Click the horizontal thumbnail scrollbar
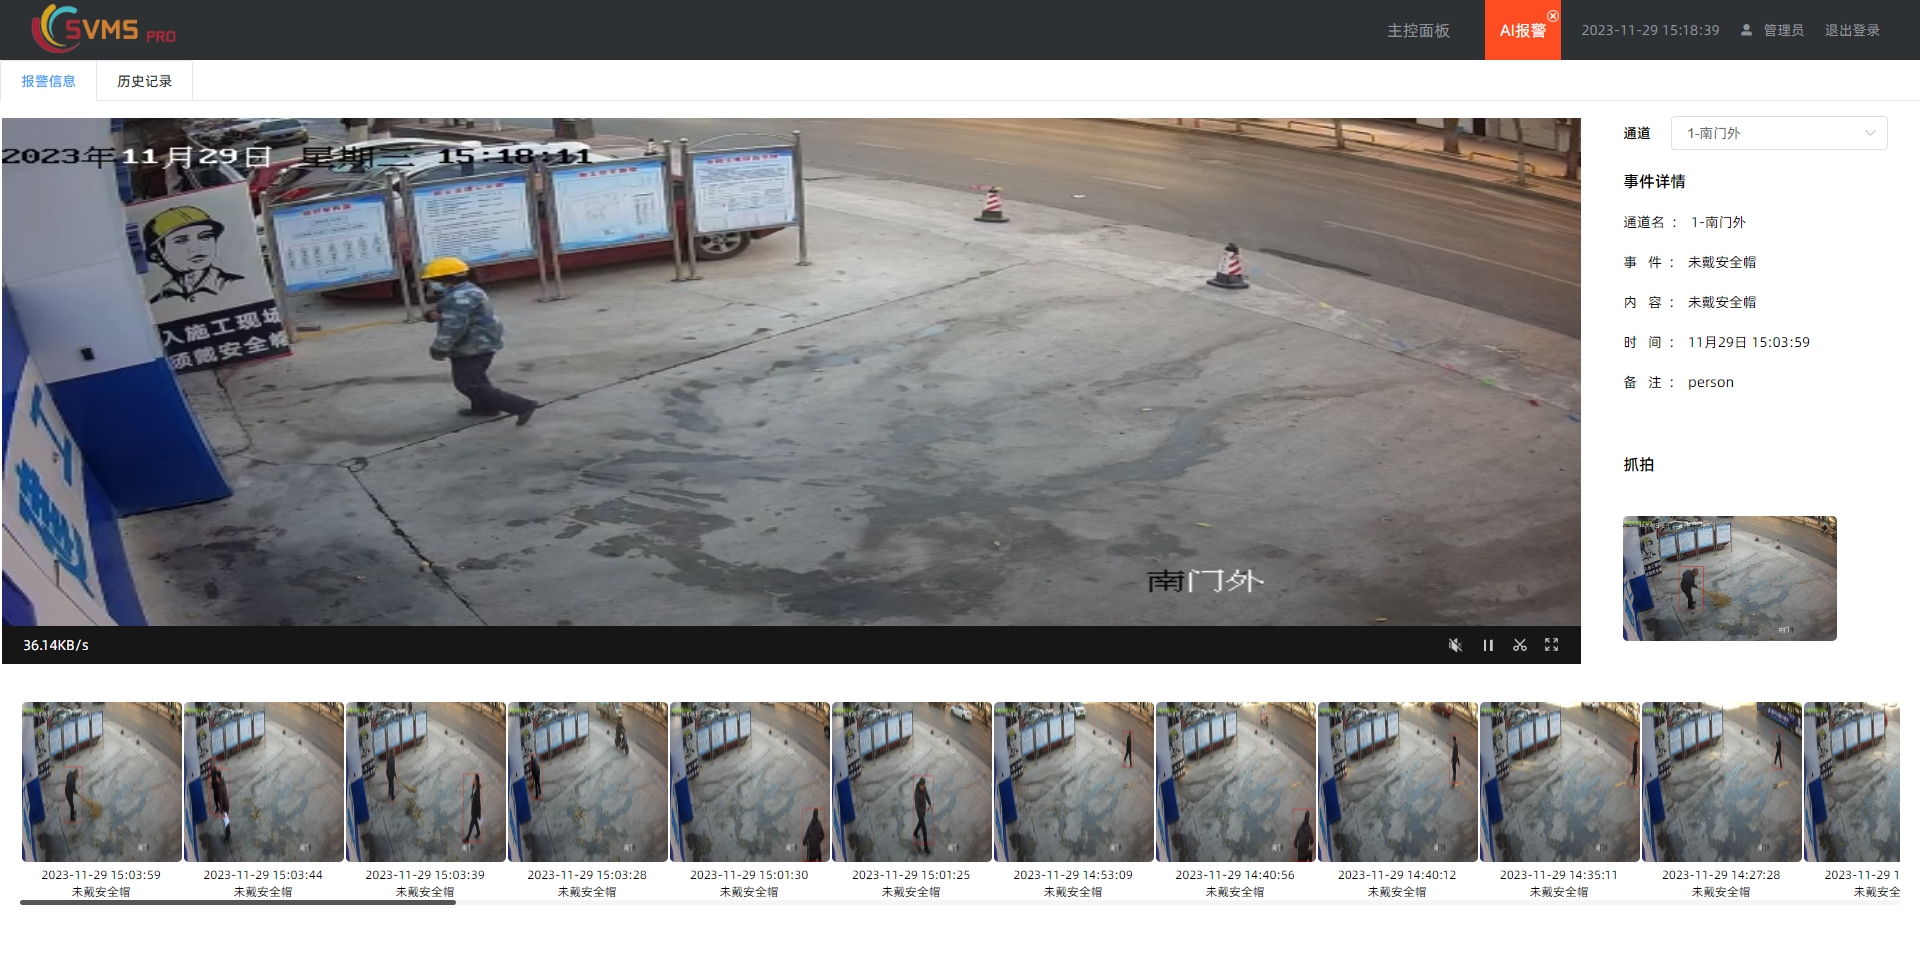This screenshot has height=963, width=1920. point(238,902)
